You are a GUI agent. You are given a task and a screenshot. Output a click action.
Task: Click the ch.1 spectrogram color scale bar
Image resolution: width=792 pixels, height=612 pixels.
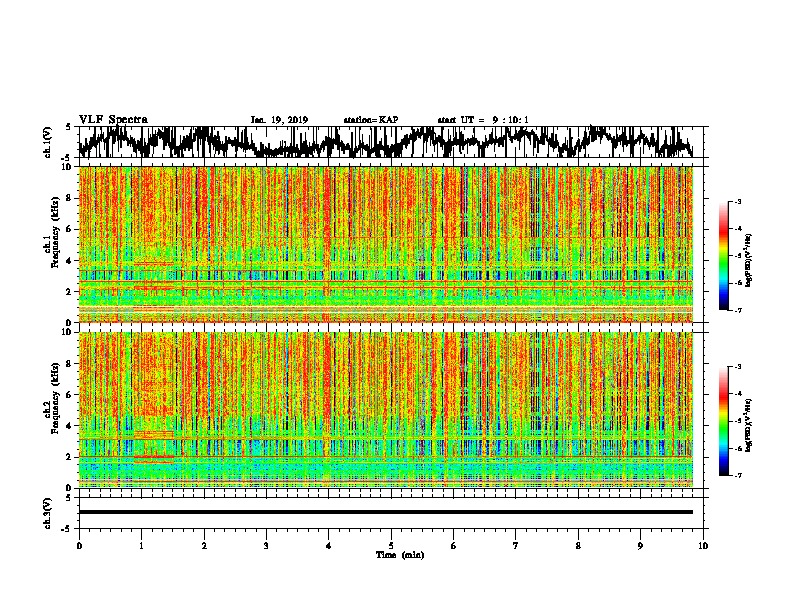(723, 256)
